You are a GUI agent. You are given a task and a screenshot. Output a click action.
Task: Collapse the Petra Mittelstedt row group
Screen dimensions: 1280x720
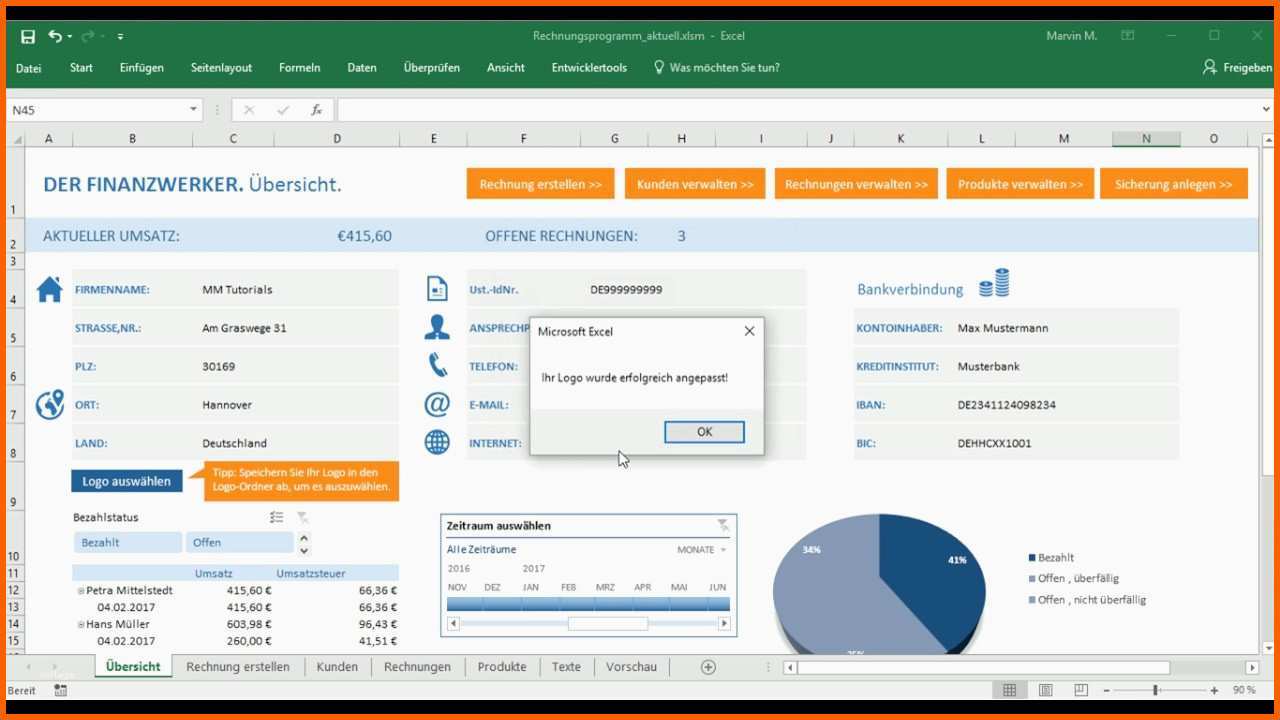coord(81,590)
